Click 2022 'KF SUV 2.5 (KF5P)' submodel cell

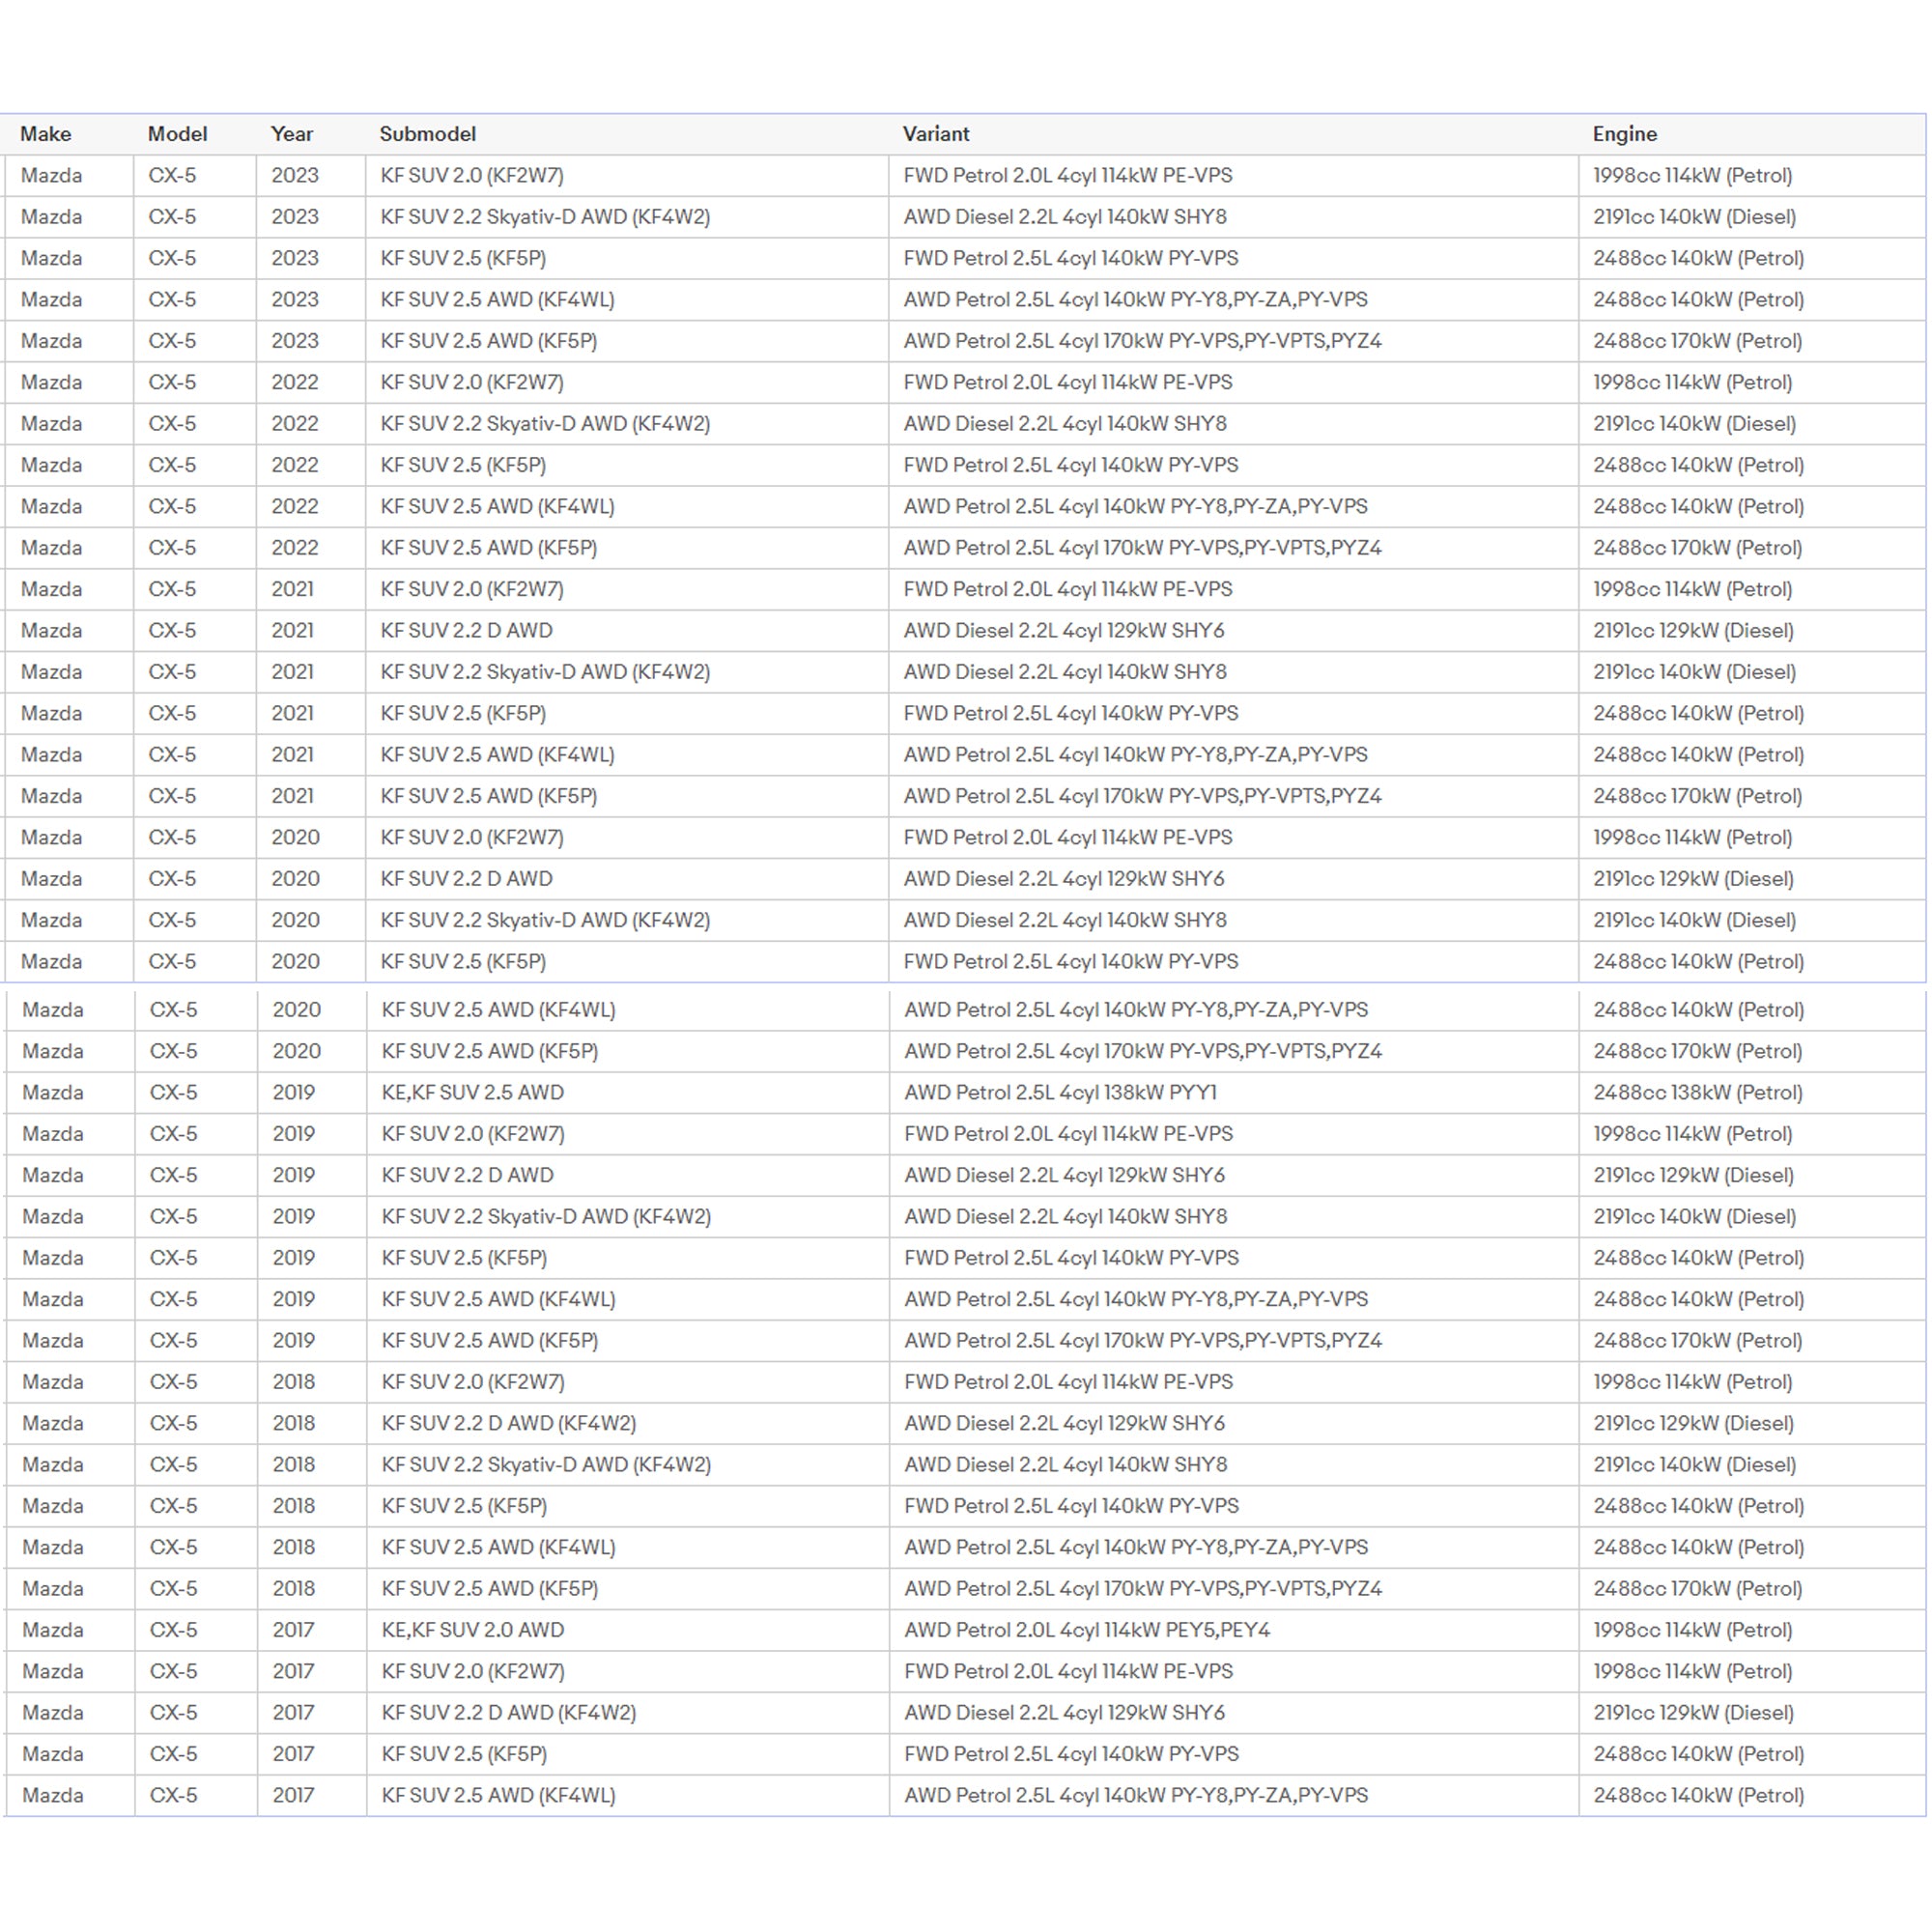pyautogui.click(x=463, y=465)
